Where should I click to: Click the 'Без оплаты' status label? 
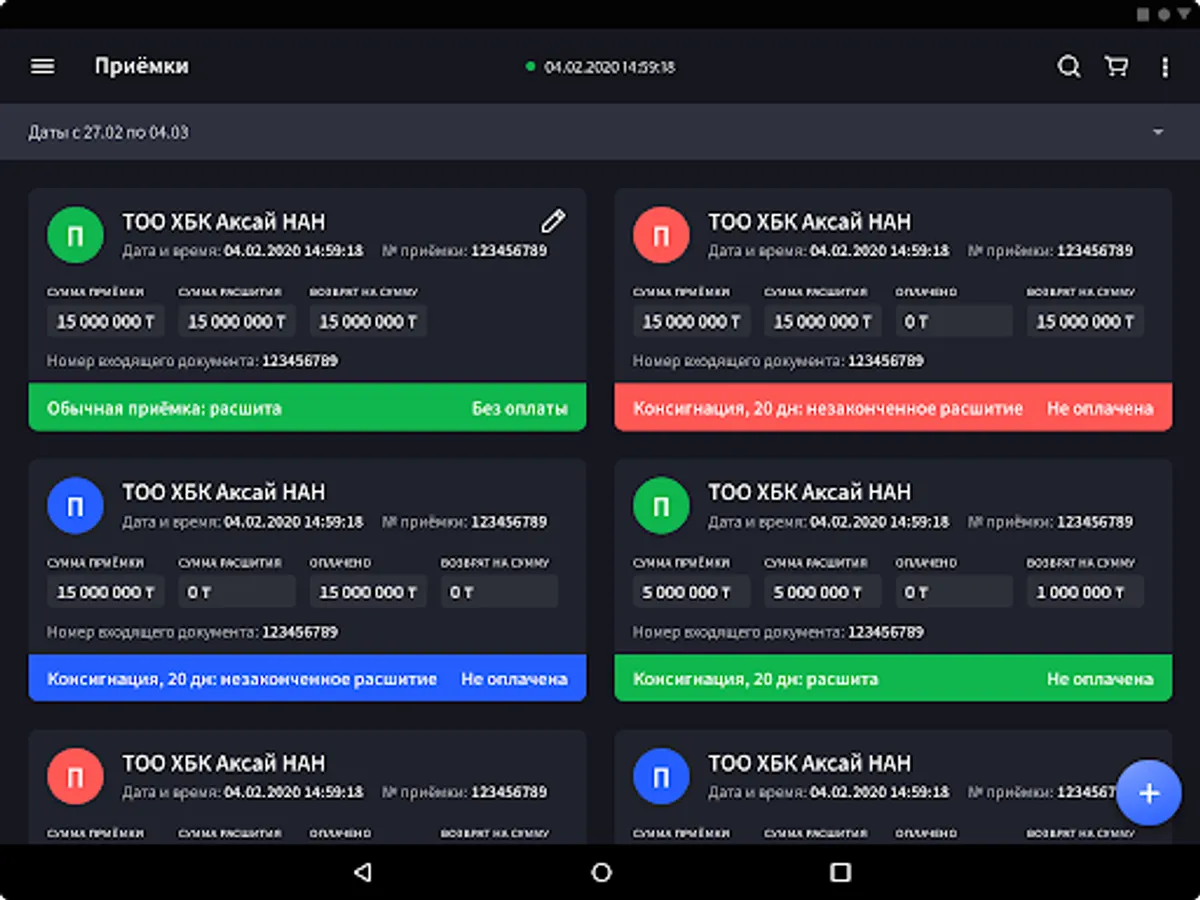point(520,408)
